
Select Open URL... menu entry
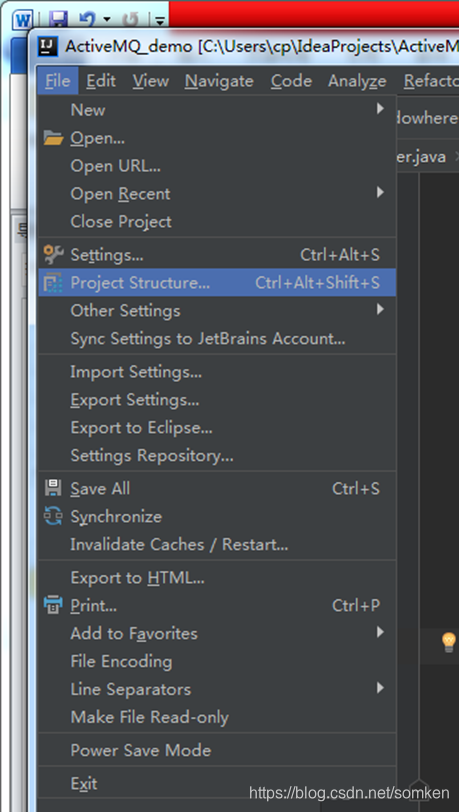tap(217, 166)
